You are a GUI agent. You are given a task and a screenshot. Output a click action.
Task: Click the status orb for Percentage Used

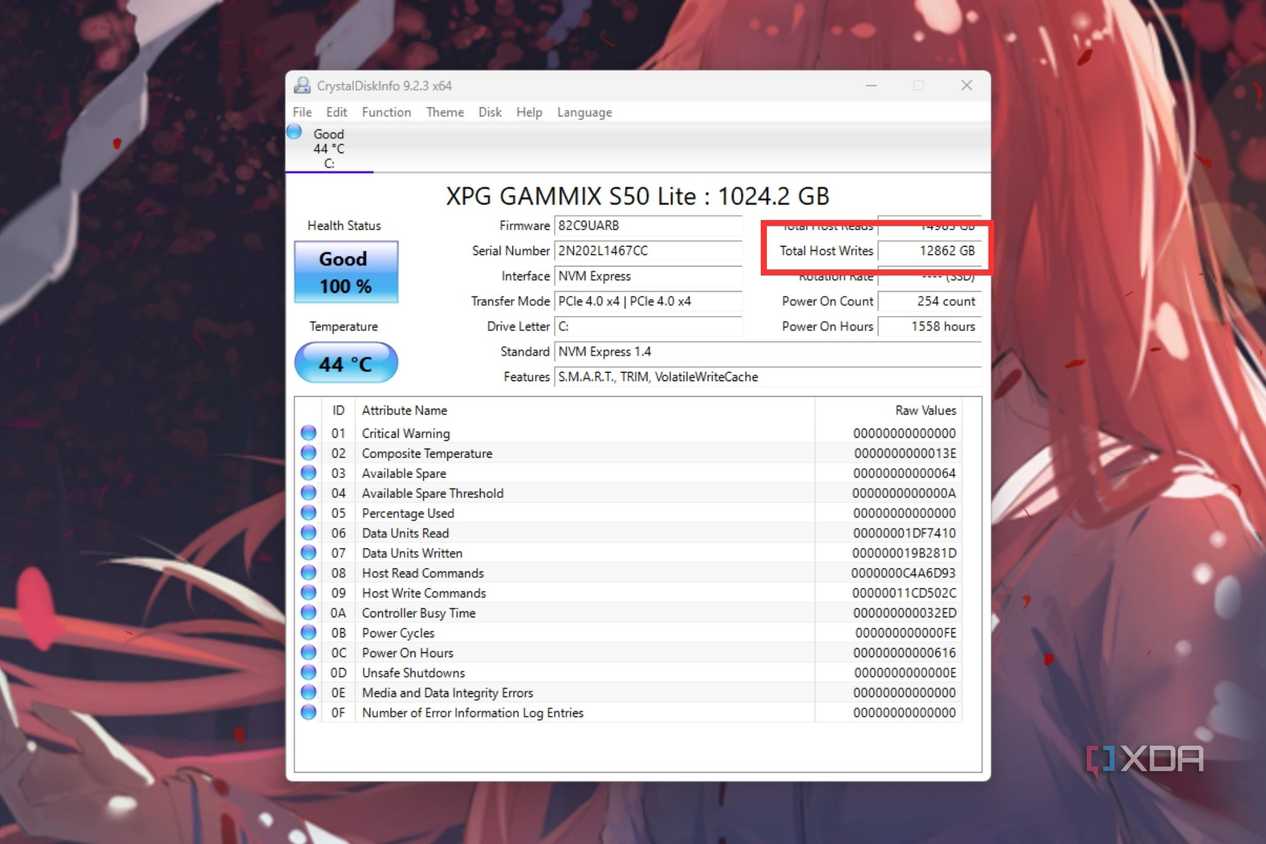pos(309,513)
